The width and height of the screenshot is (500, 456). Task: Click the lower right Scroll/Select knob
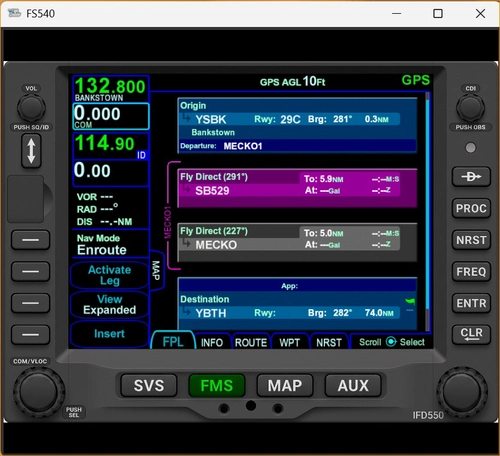[462, 392]
